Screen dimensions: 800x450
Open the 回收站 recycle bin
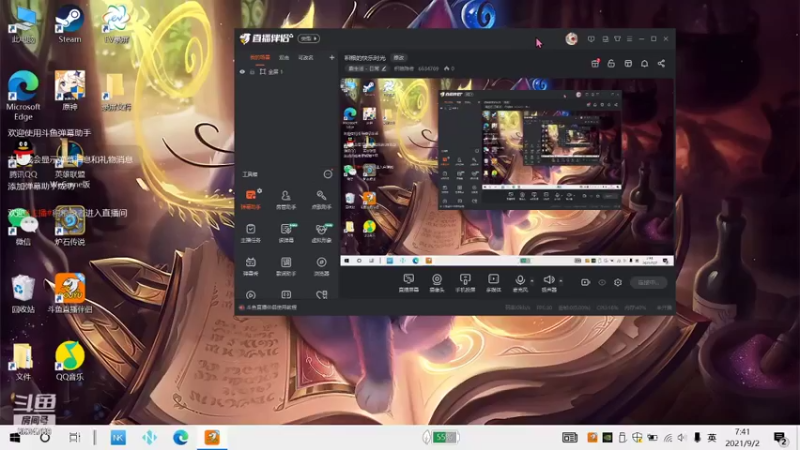[23, 292]
